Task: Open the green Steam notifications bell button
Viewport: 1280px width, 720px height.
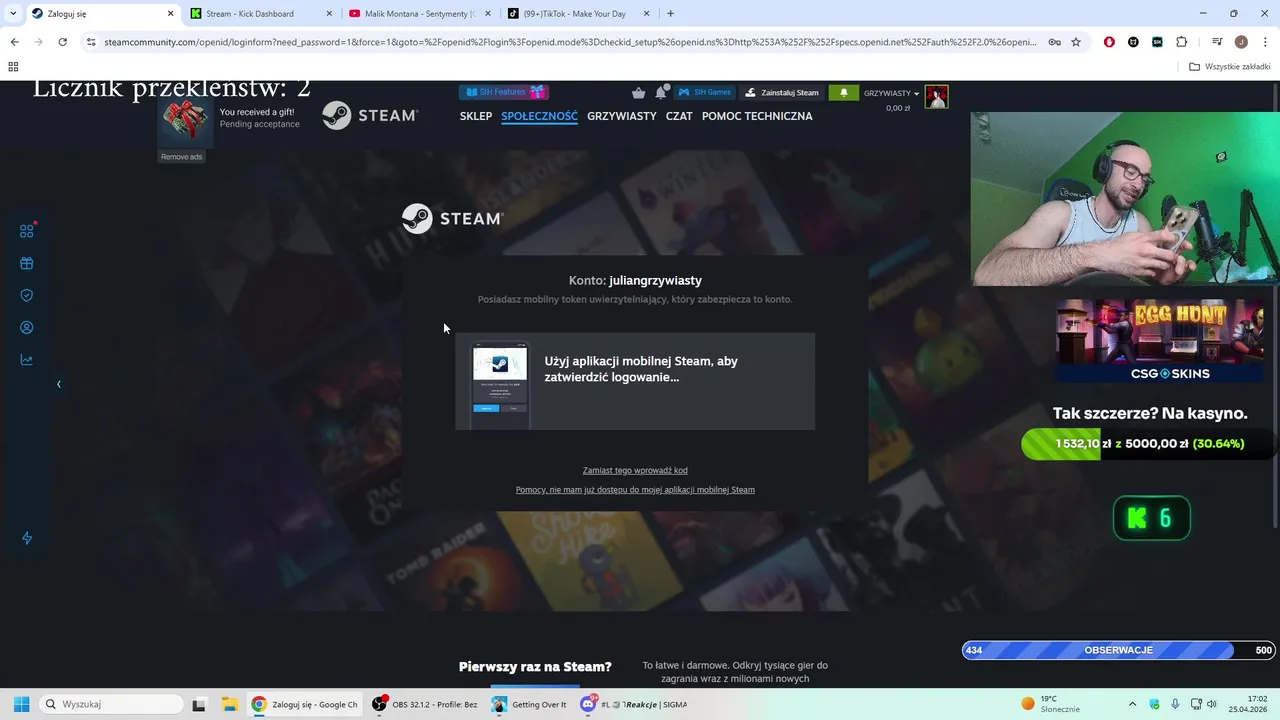Action: pyautogui.click(x=843, y=93)
